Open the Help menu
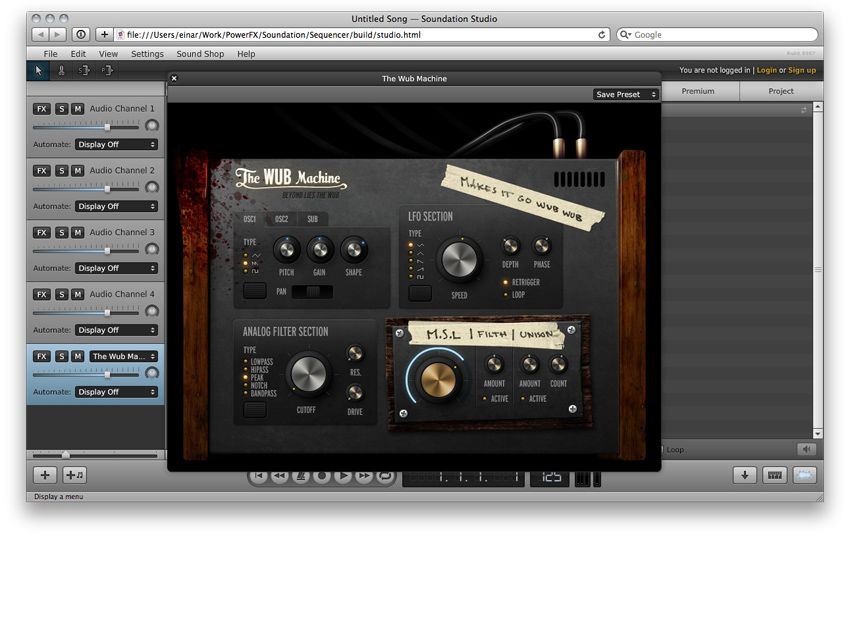Image resolution: width=850 pixels, height=638 pixels. [x=246, y=54]
